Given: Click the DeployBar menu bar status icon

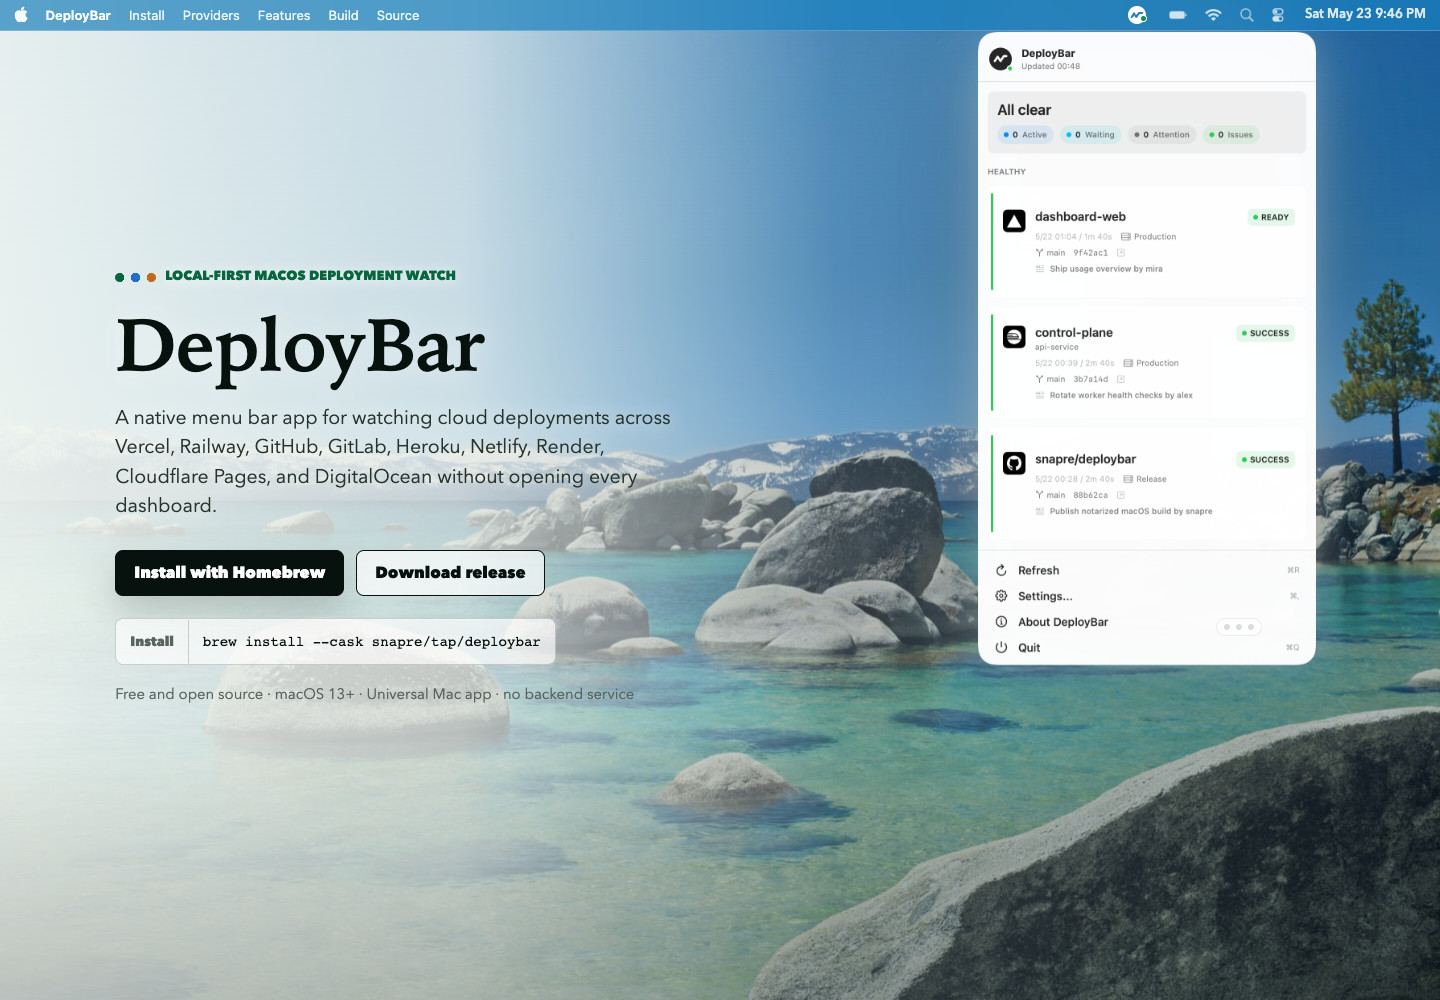Looking at the screenshot, I should coord(1137,15).
